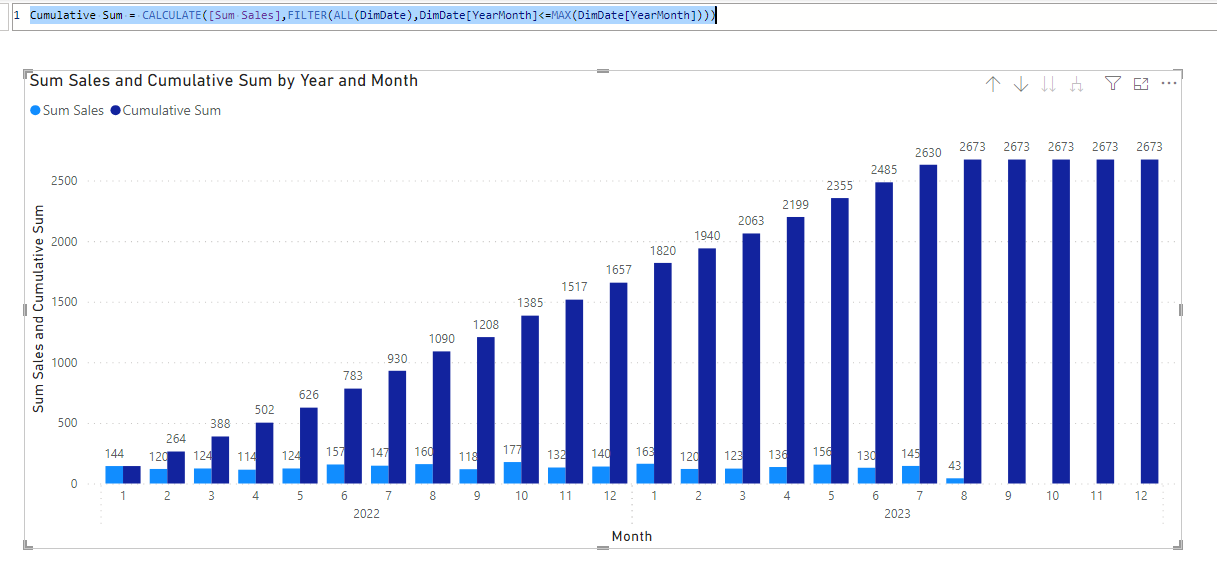Click the 2500 y-axis tick label

(x=64, y=181)
